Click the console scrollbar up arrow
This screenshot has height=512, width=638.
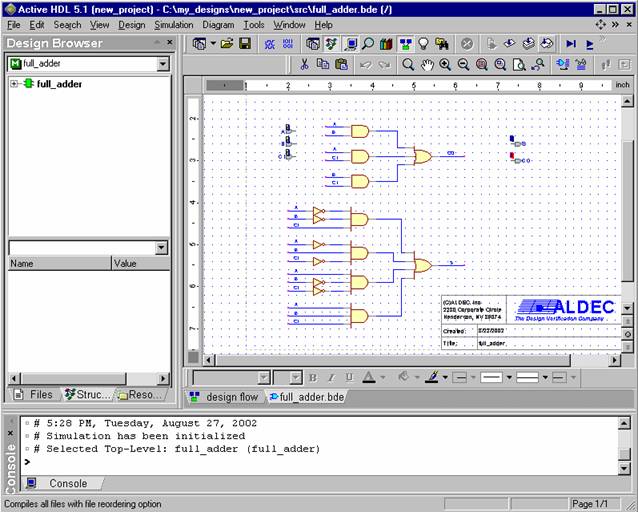[x=624, y=423]
